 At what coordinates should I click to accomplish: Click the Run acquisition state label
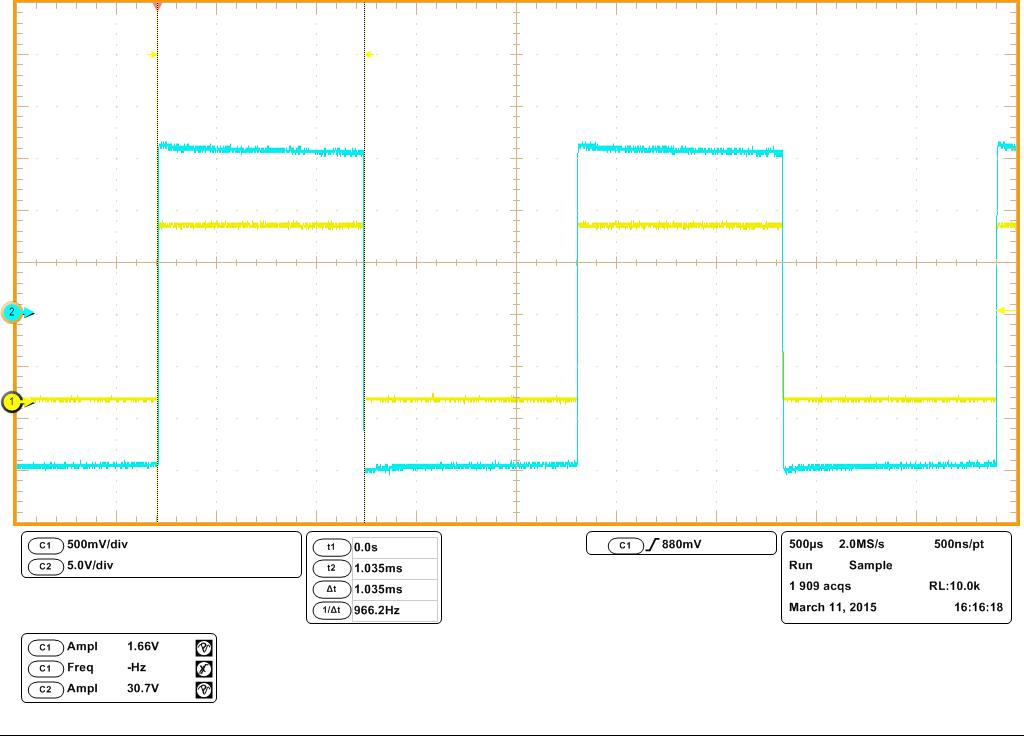point(801,566)
